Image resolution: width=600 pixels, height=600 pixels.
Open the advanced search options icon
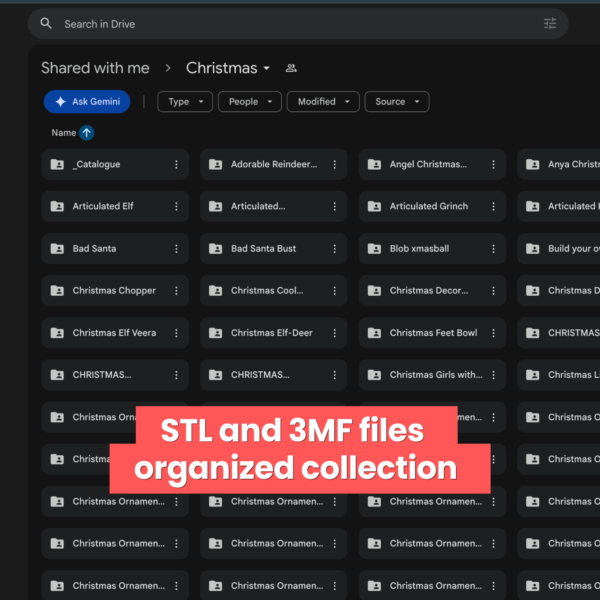point(550,24)
